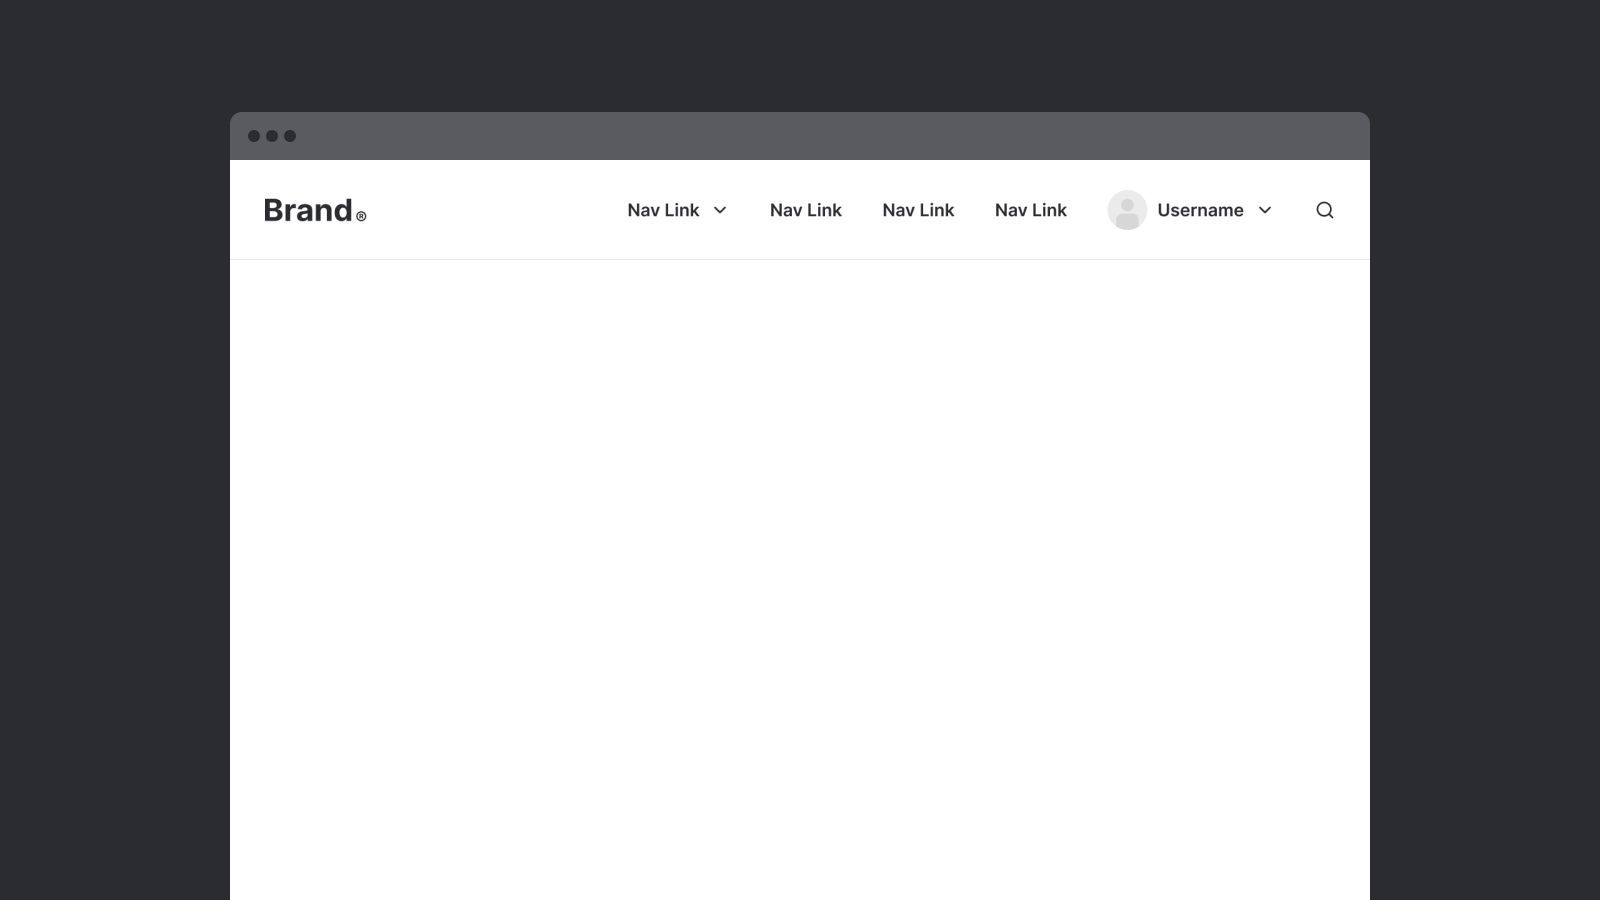Click the search magnifier icon
The image size is (1600, 900).
(x=1324, y=210)
